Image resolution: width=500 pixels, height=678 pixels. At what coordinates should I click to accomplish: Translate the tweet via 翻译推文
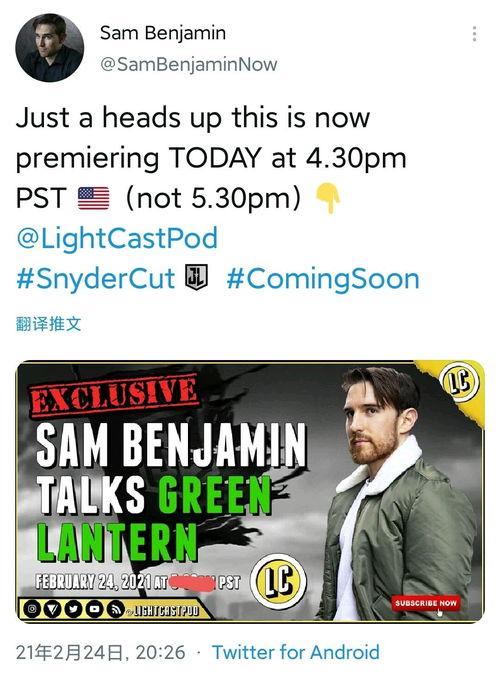pyautogui.click(x=48, y=323)
